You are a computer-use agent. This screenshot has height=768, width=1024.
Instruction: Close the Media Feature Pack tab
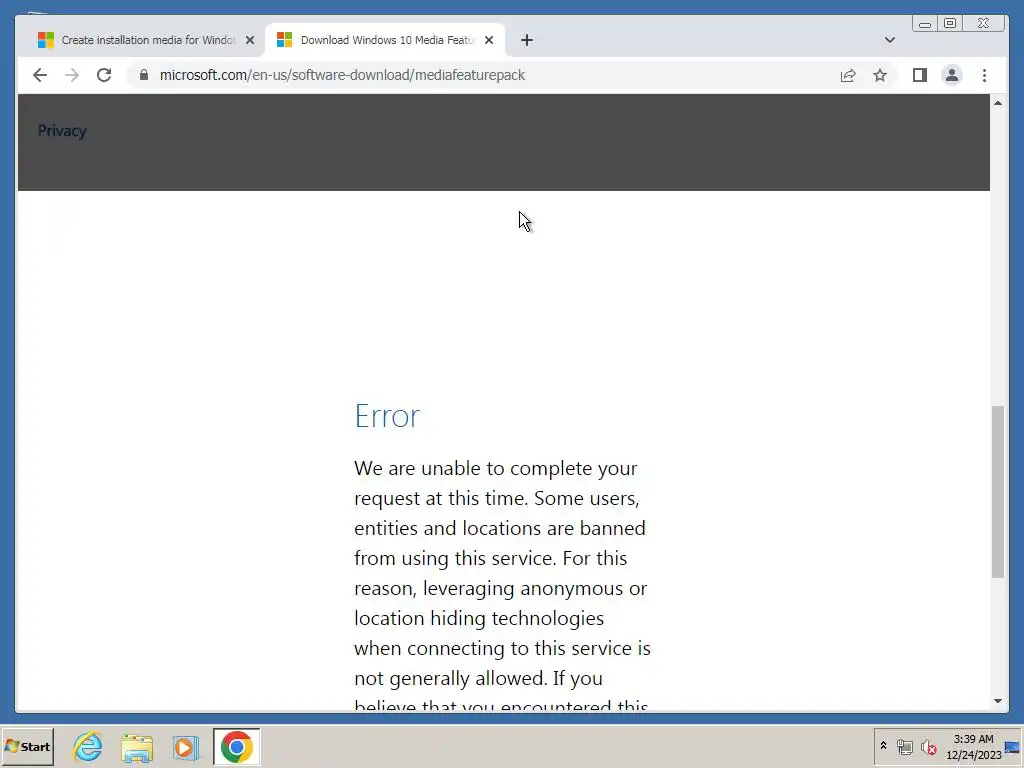pyautogui.click(x=488, y=40)
